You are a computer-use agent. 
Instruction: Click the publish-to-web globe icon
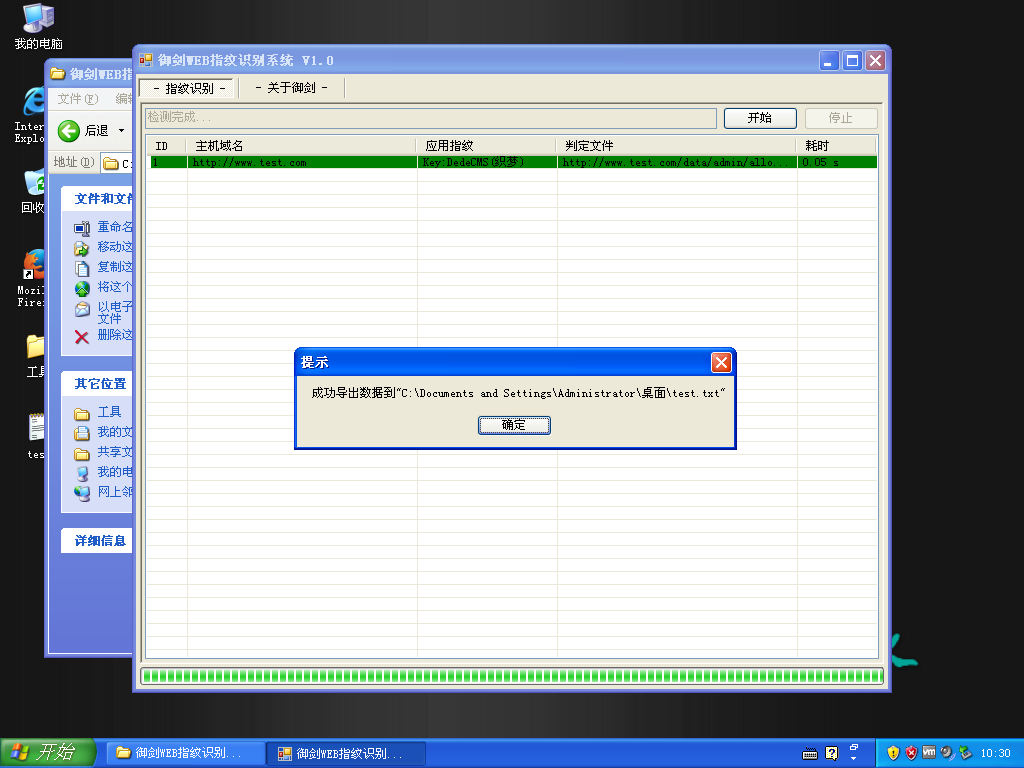(82, 288)
